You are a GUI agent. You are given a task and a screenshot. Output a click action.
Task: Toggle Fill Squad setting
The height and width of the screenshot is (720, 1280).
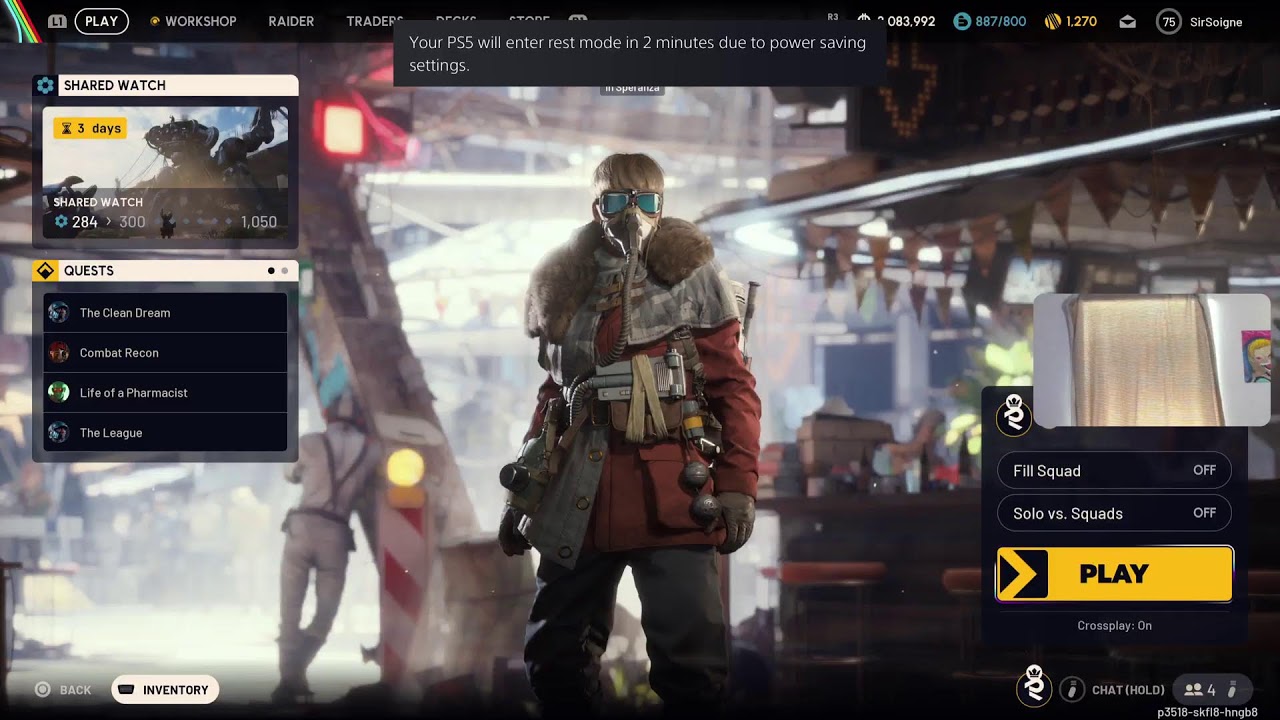pos(1114,471)
